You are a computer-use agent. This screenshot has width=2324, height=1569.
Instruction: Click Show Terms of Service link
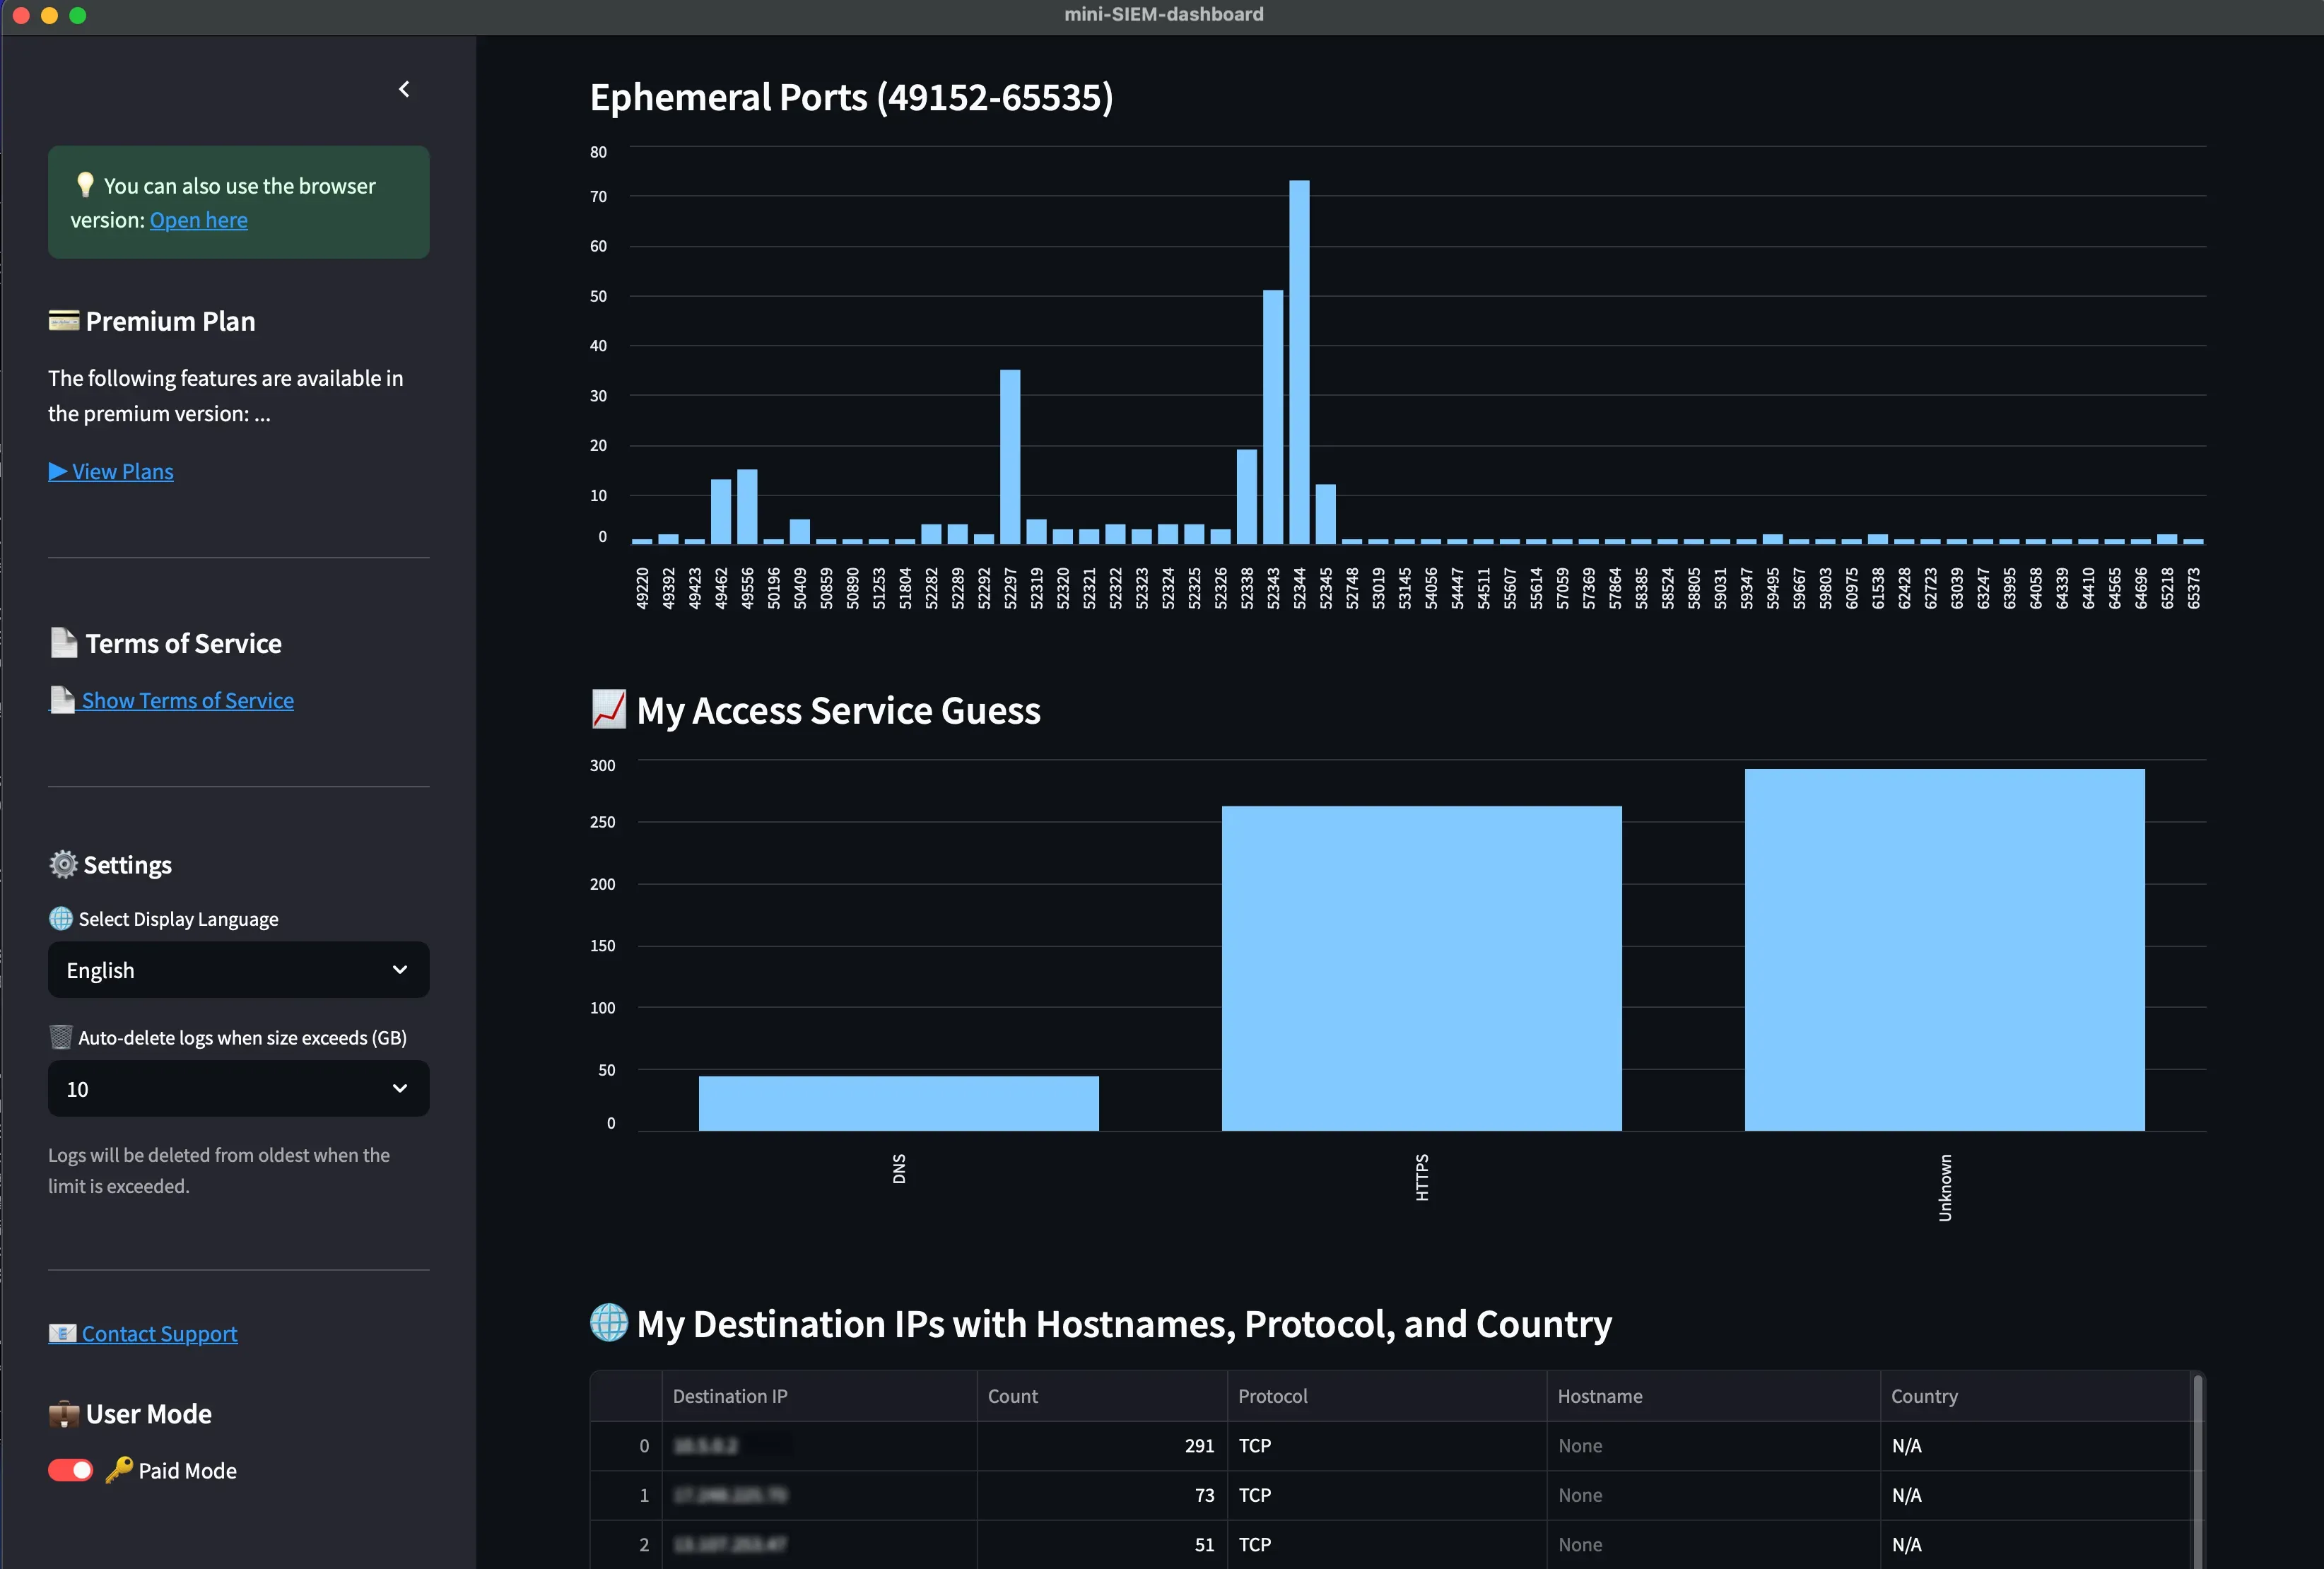[x=187, y=700]
